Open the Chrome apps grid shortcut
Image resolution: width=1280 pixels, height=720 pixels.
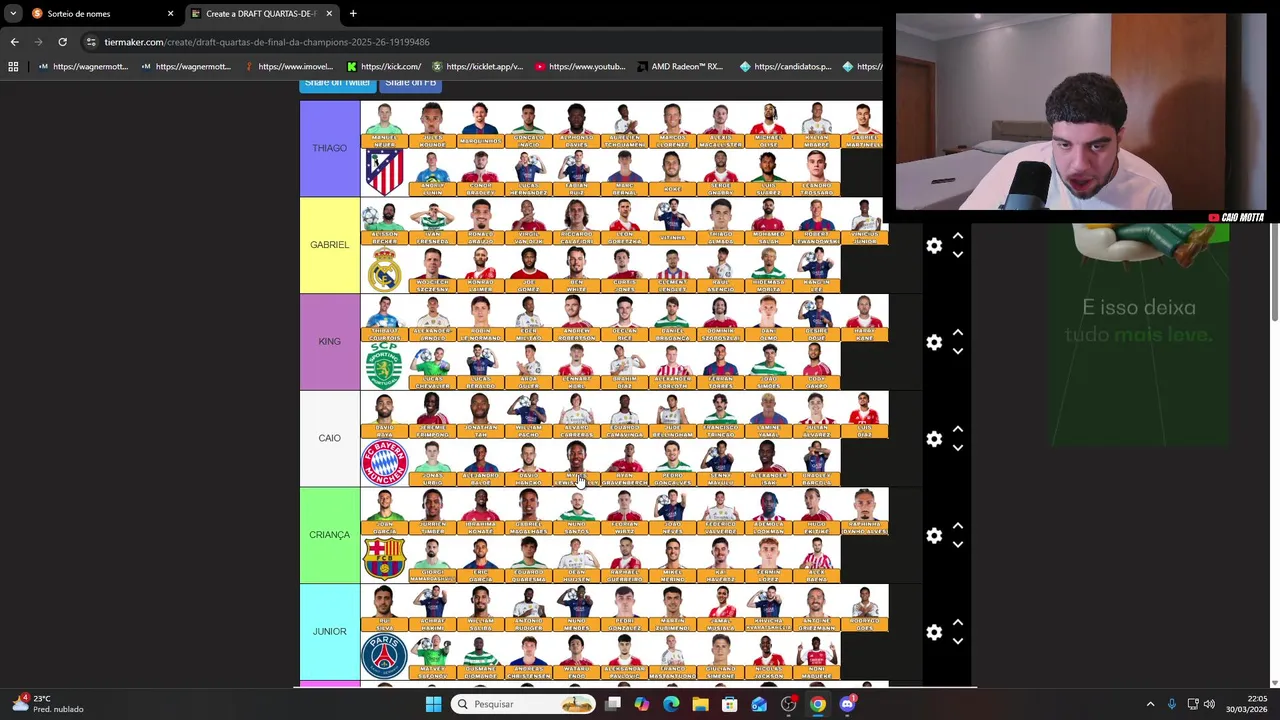[13, 67]
